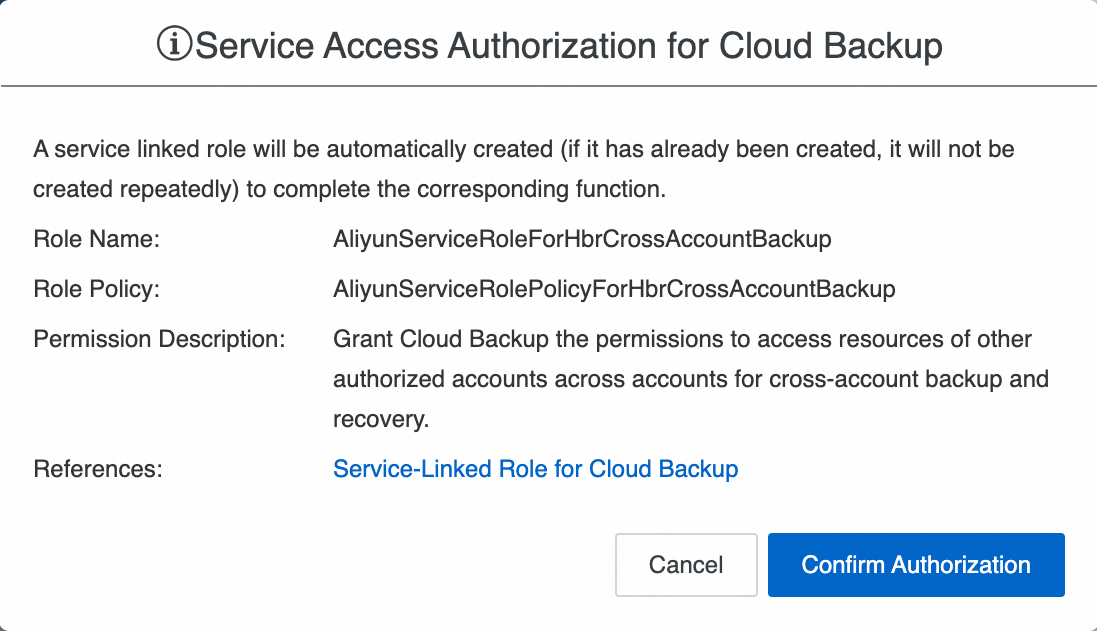This screenshot has width=1097, height=631.
Task: Open Service-Linked Role for Cloud Backup link
Action: pos(535,469)
